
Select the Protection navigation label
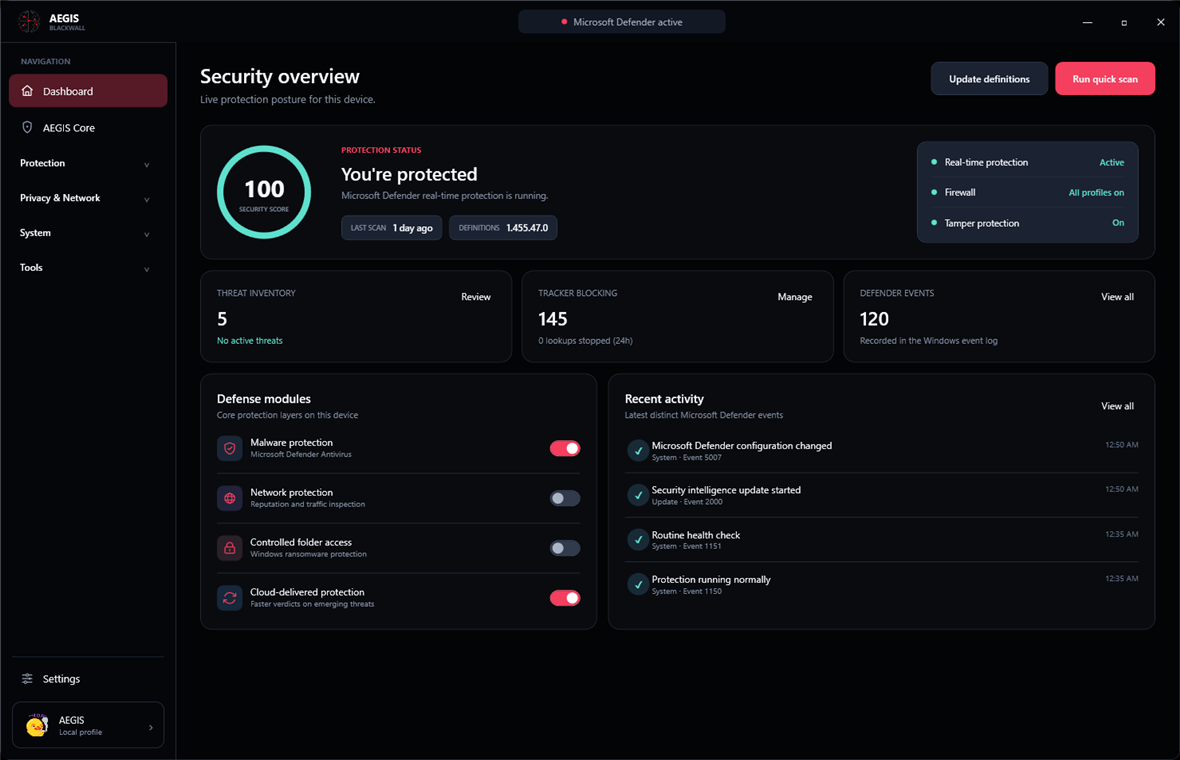[42, 163]
